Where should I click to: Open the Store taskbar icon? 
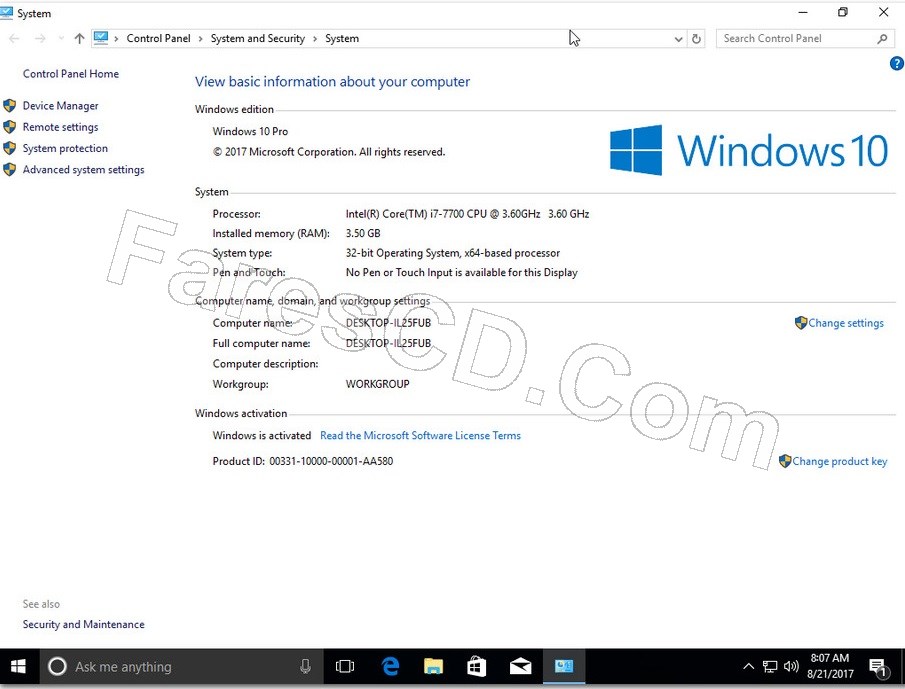point(476,667)
